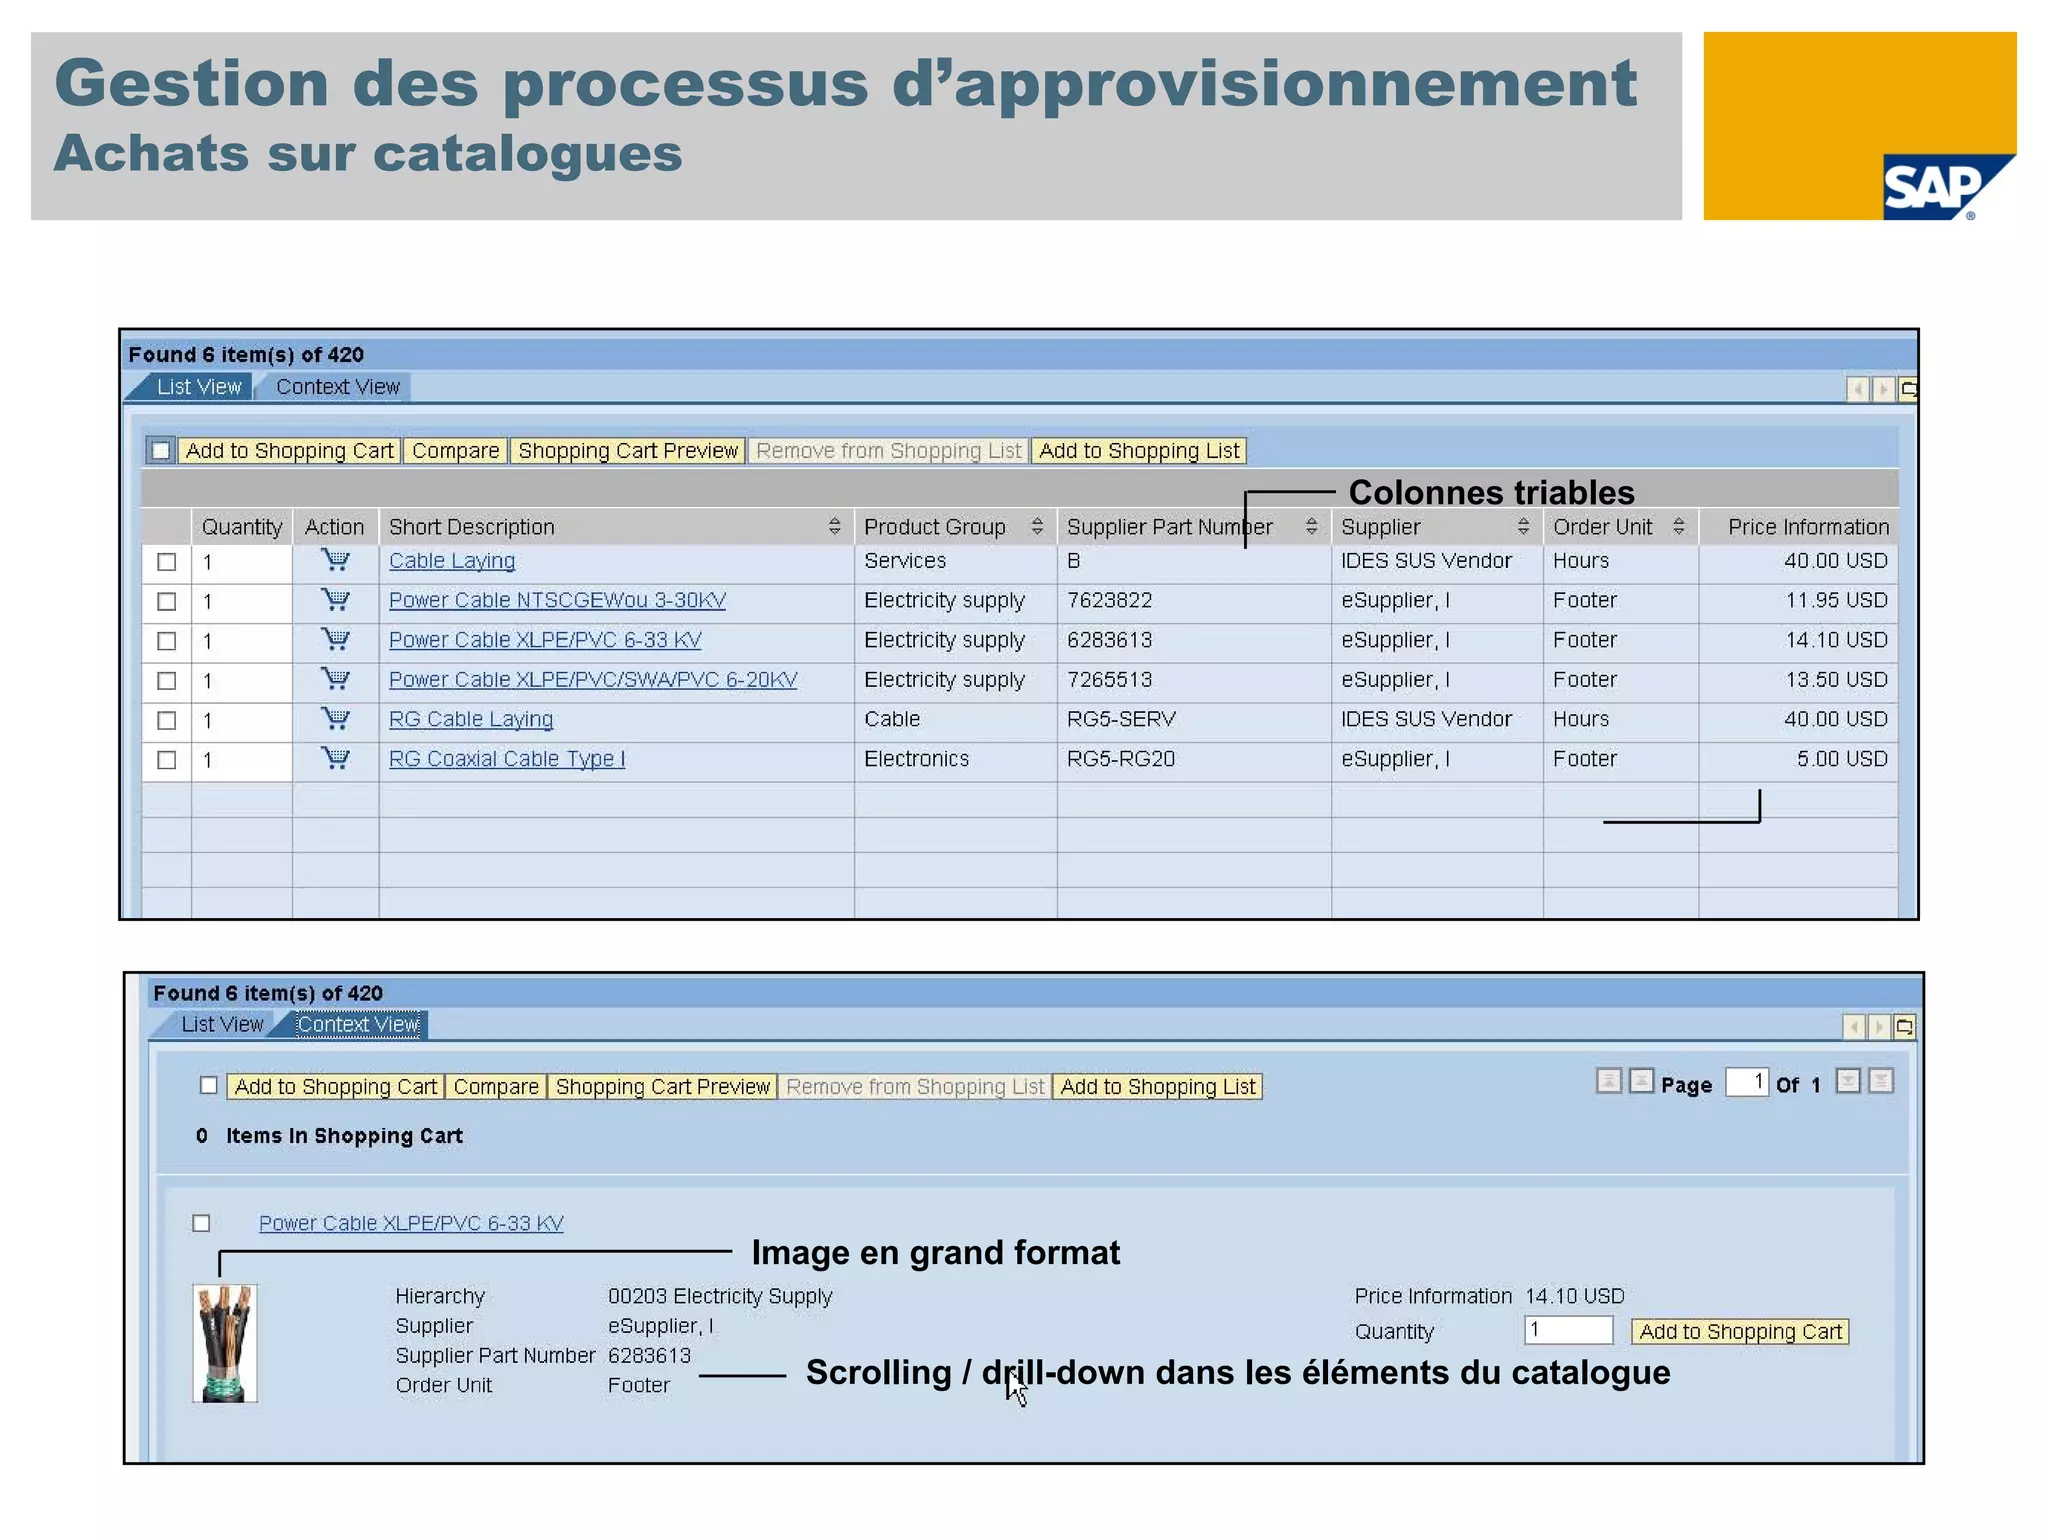Go to previous page using pager icon

click(x=1641, y=1082)
